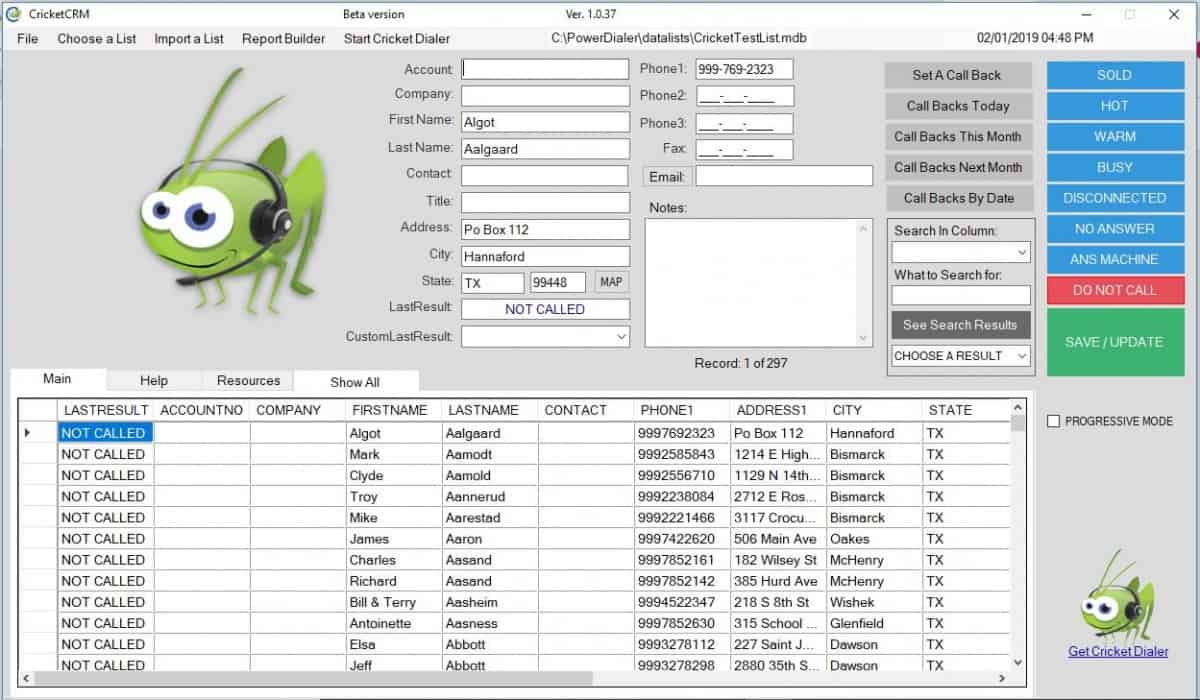The width and height of the screenshot is (1200, 700).
Task: View Call Backs Today
Action: 958,105
